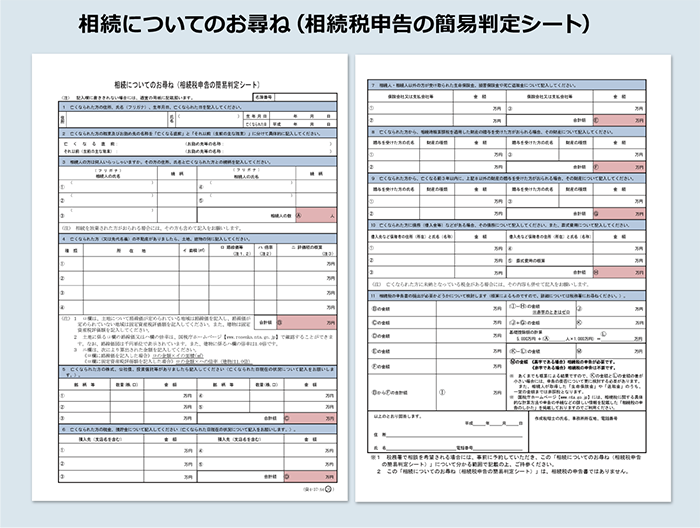Click the 作成税理士の氏名 box
The image size is (700, 528).
587,432
